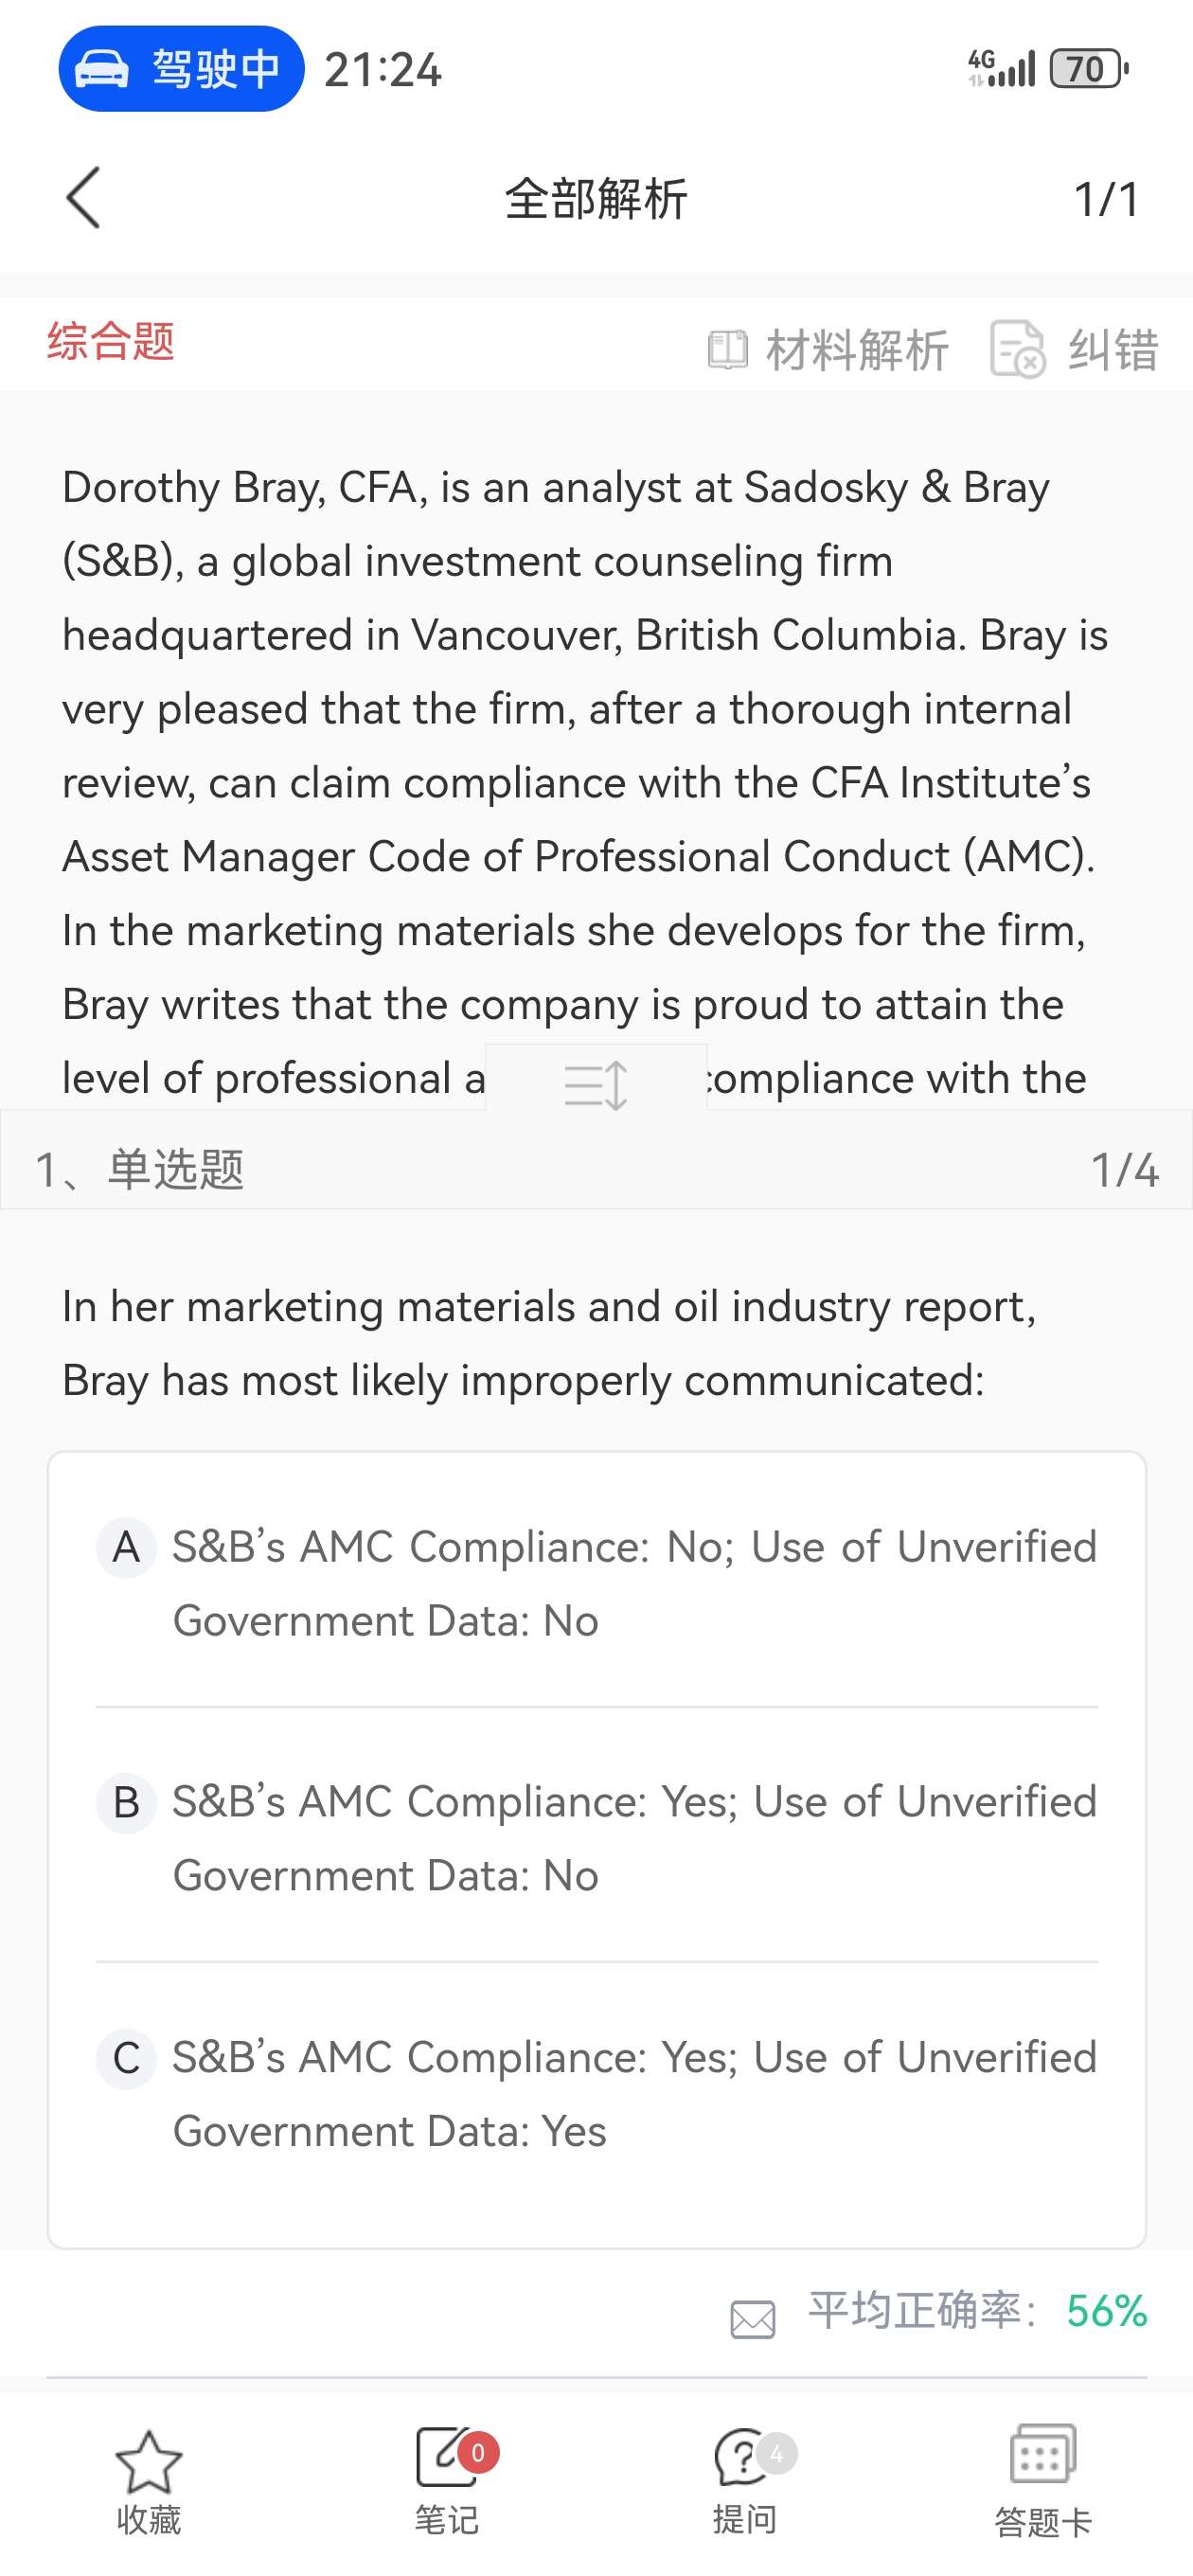Tap the envelope icon beside 平均正确率
This screenshot has height=2576, width=1193.
coord(753,2320)
